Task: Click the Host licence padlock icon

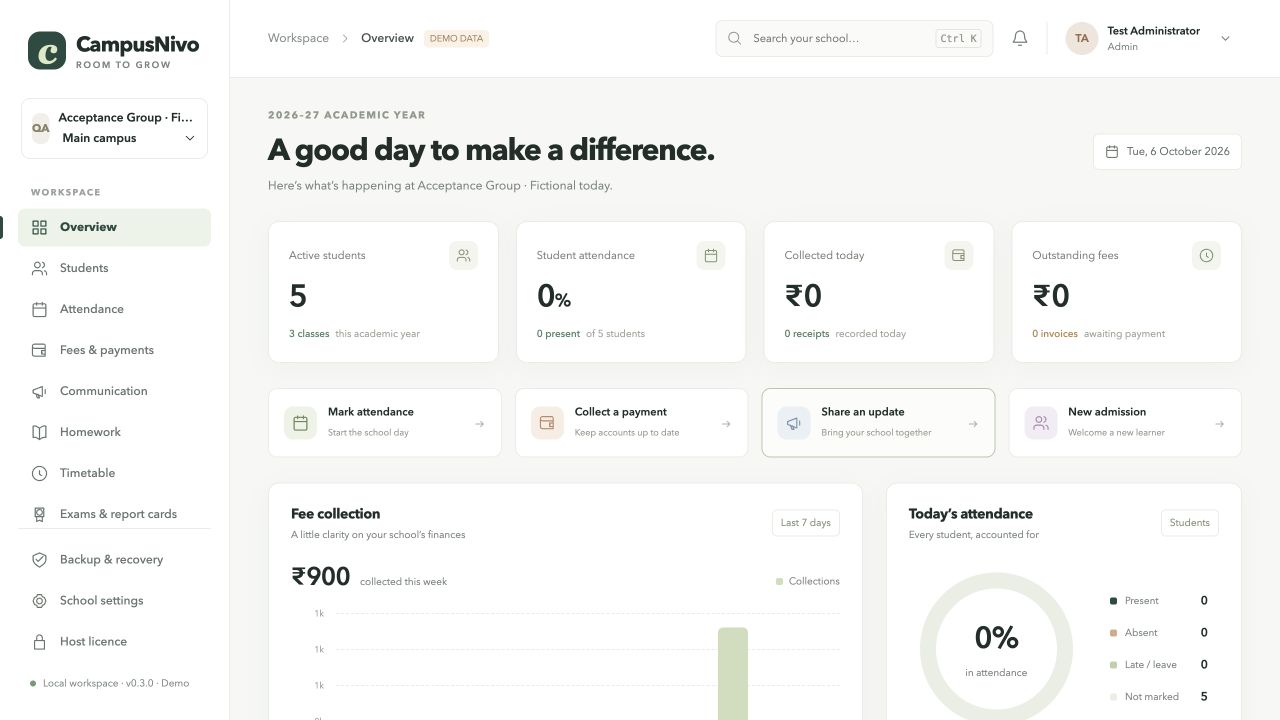Action: [x=39, y=642]
